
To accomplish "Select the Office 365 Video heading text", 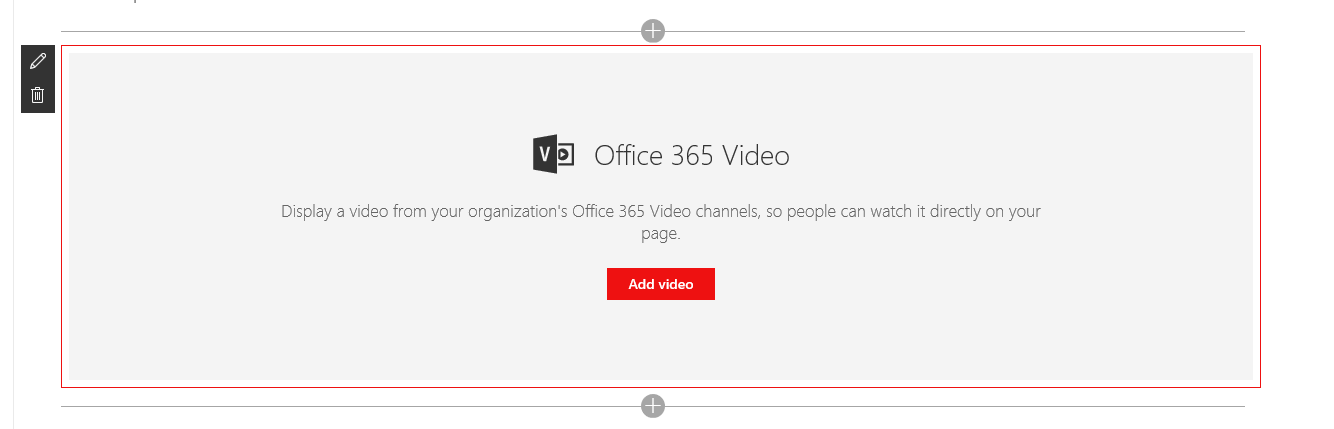I will point(692,156).
